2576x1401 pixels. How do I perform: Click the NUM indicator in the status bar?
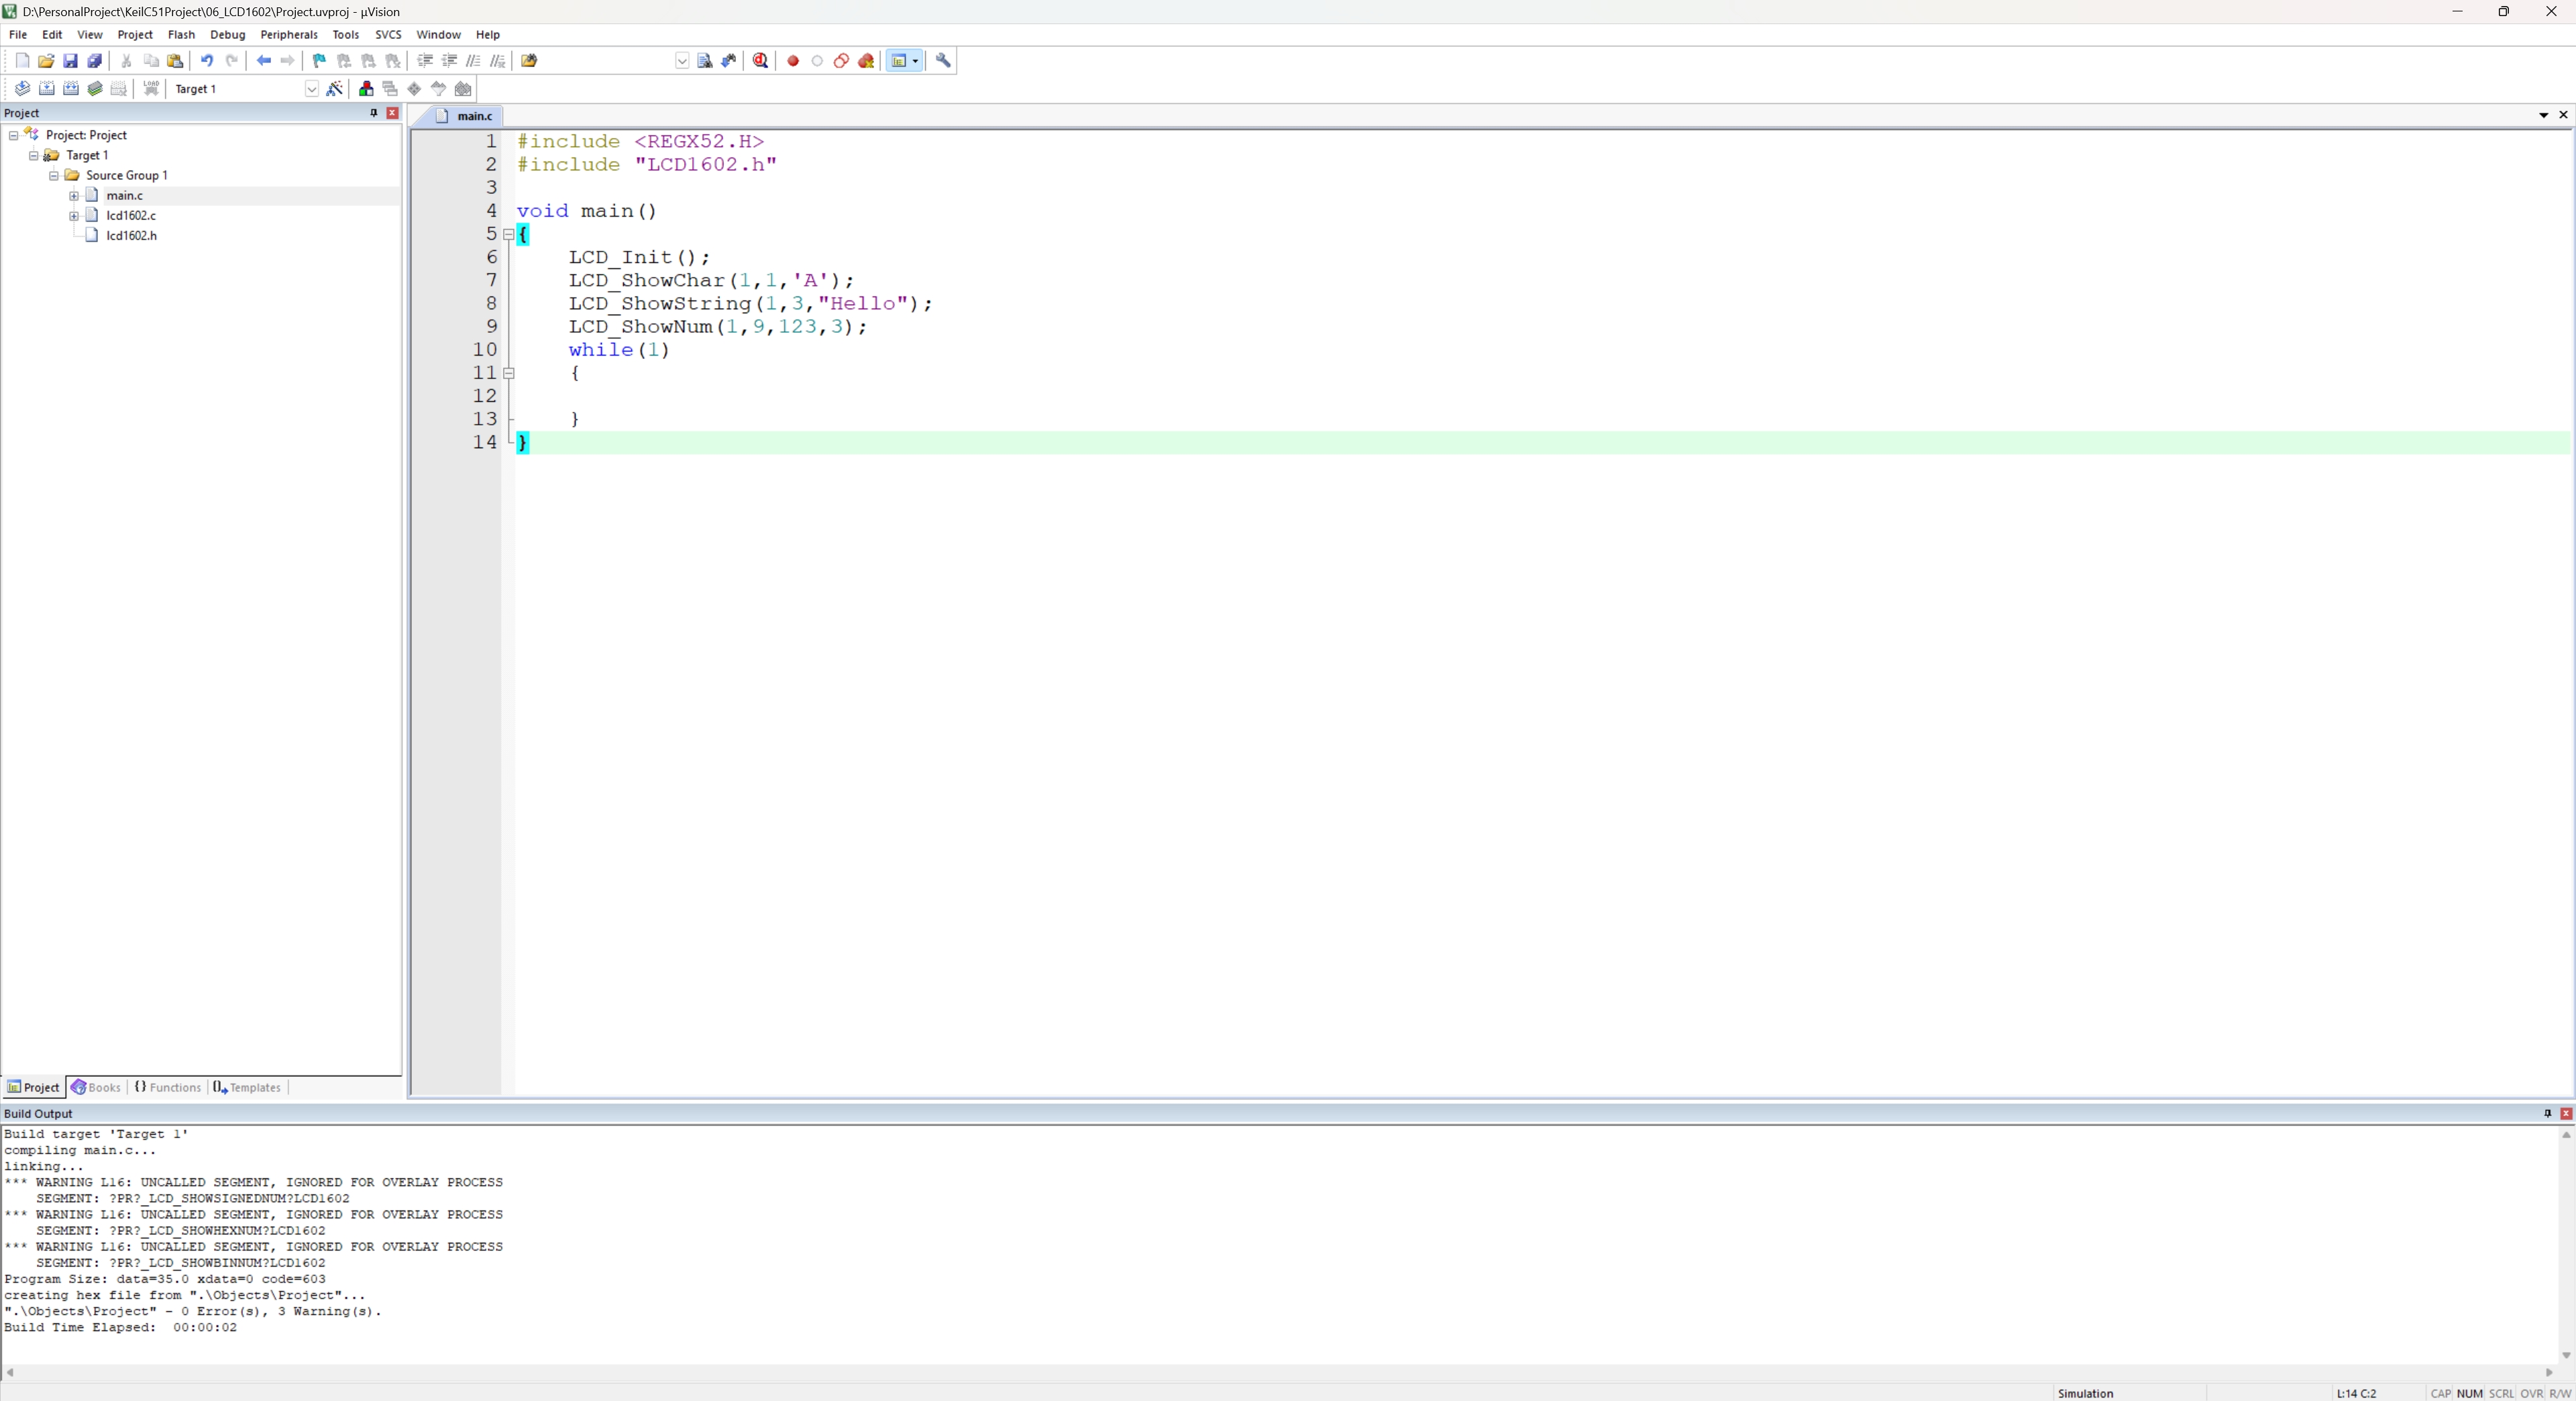point(2469,1393)
